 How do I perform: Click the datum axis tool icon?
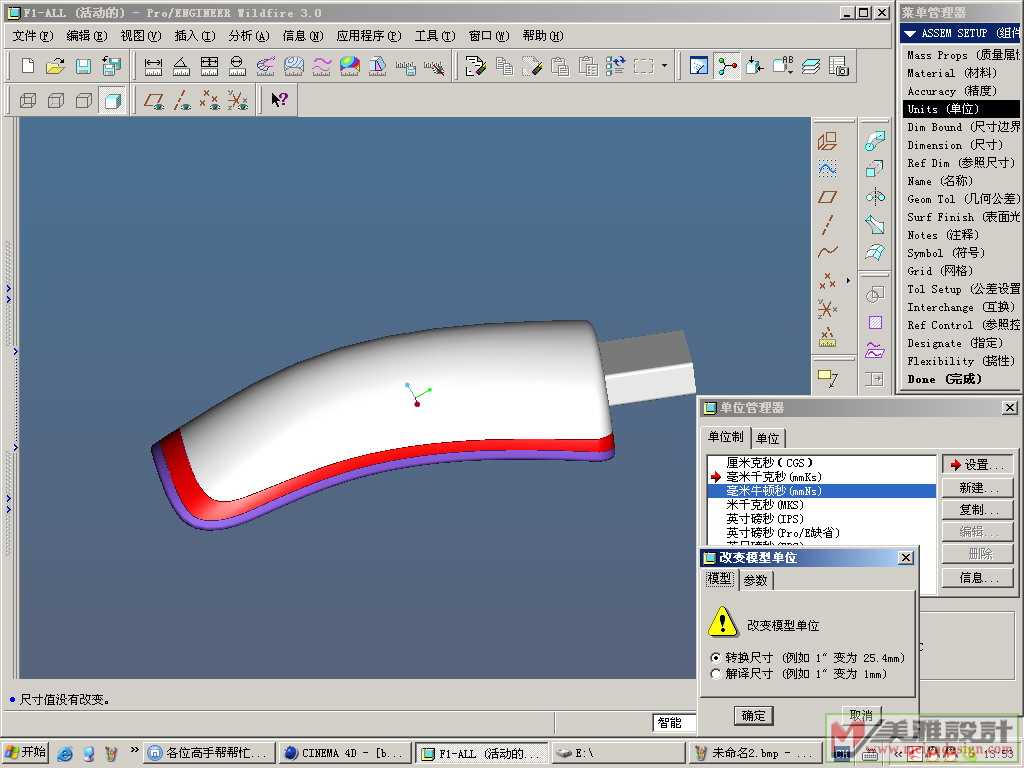coord(827,224)
